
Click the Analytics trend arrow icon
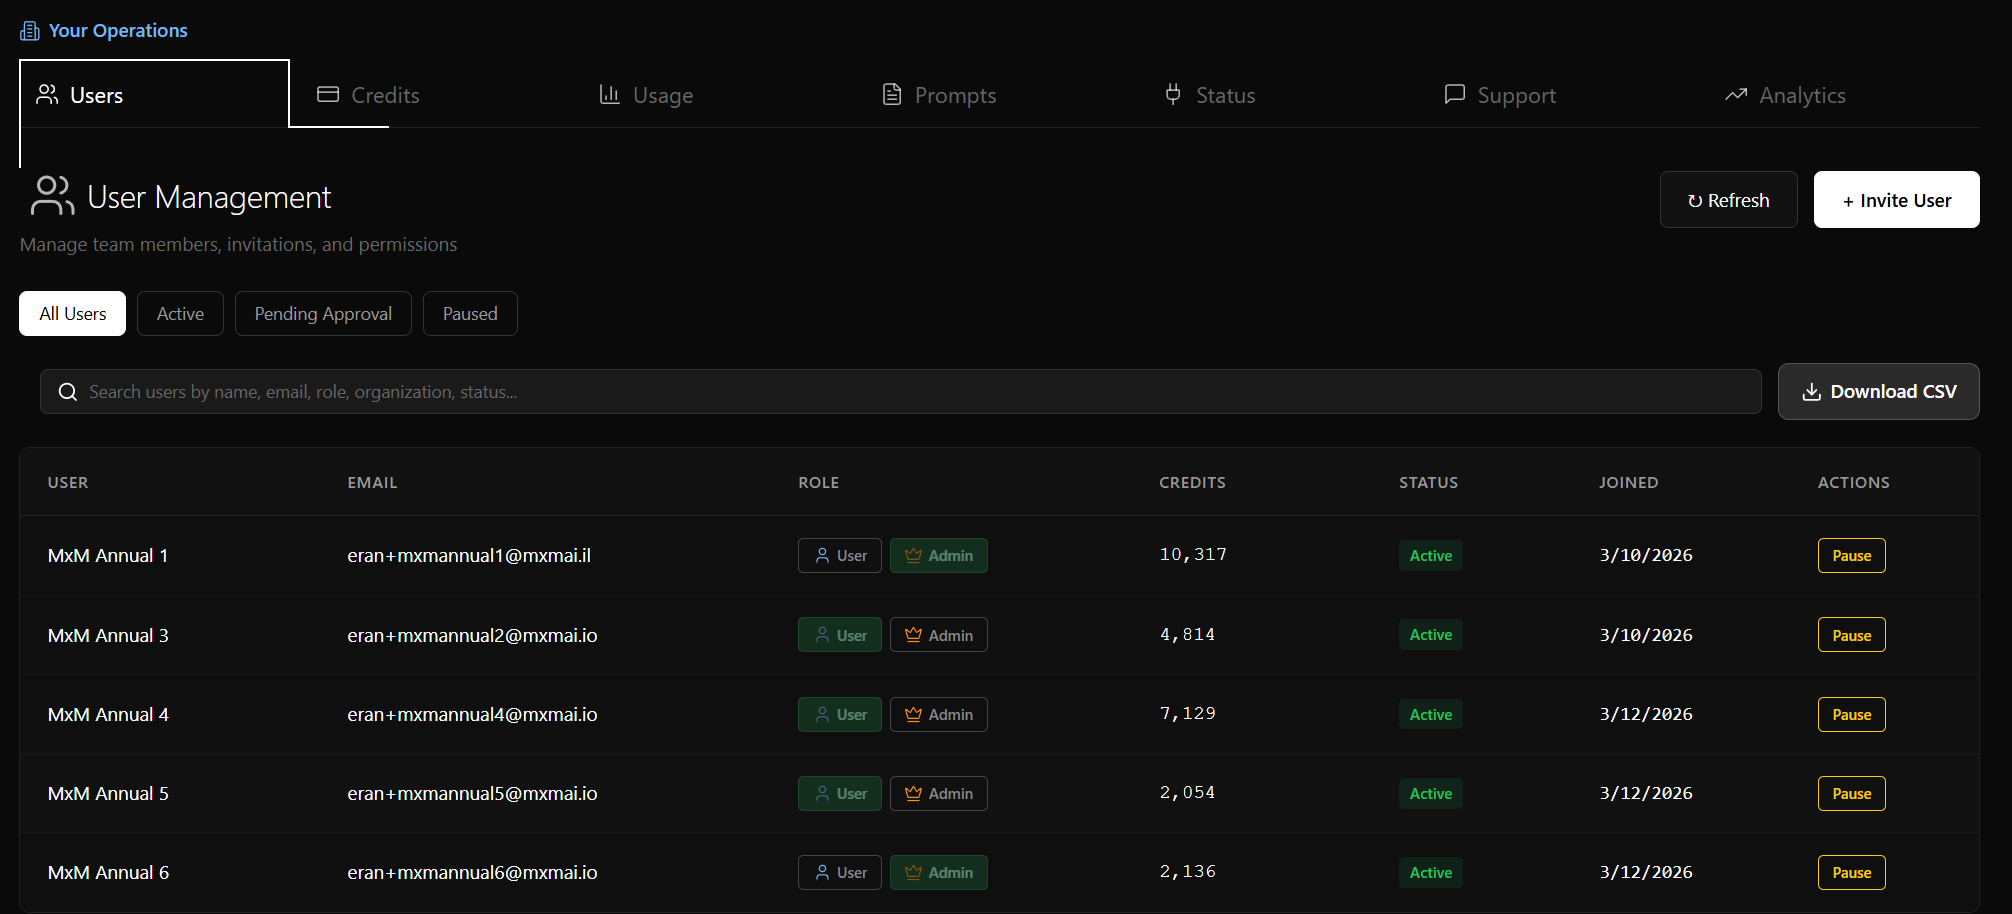1736,94
